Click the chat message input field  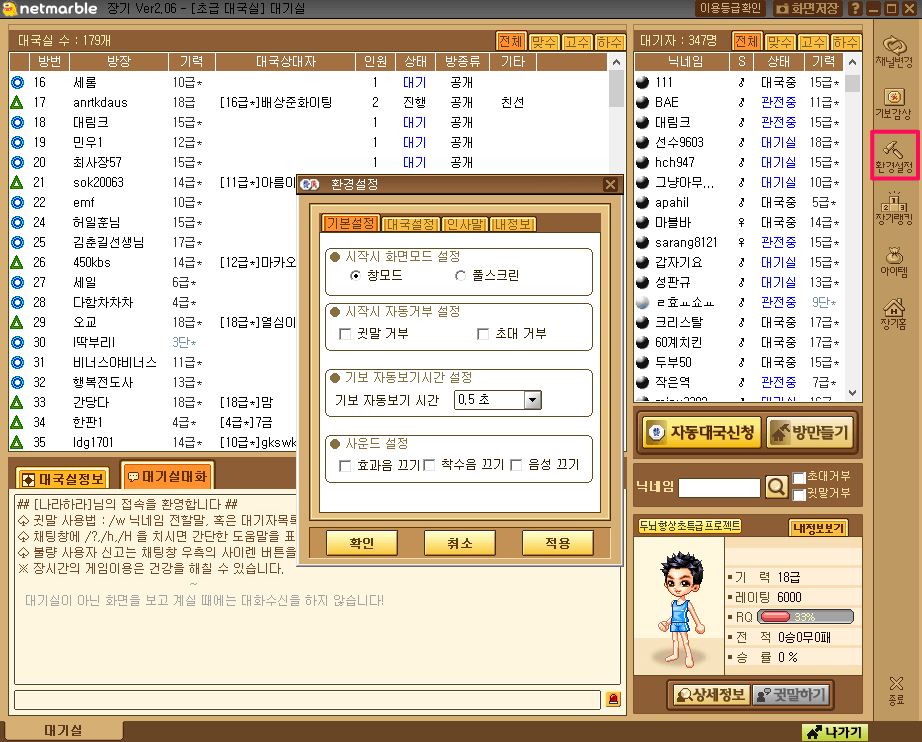tap(307, 699)
